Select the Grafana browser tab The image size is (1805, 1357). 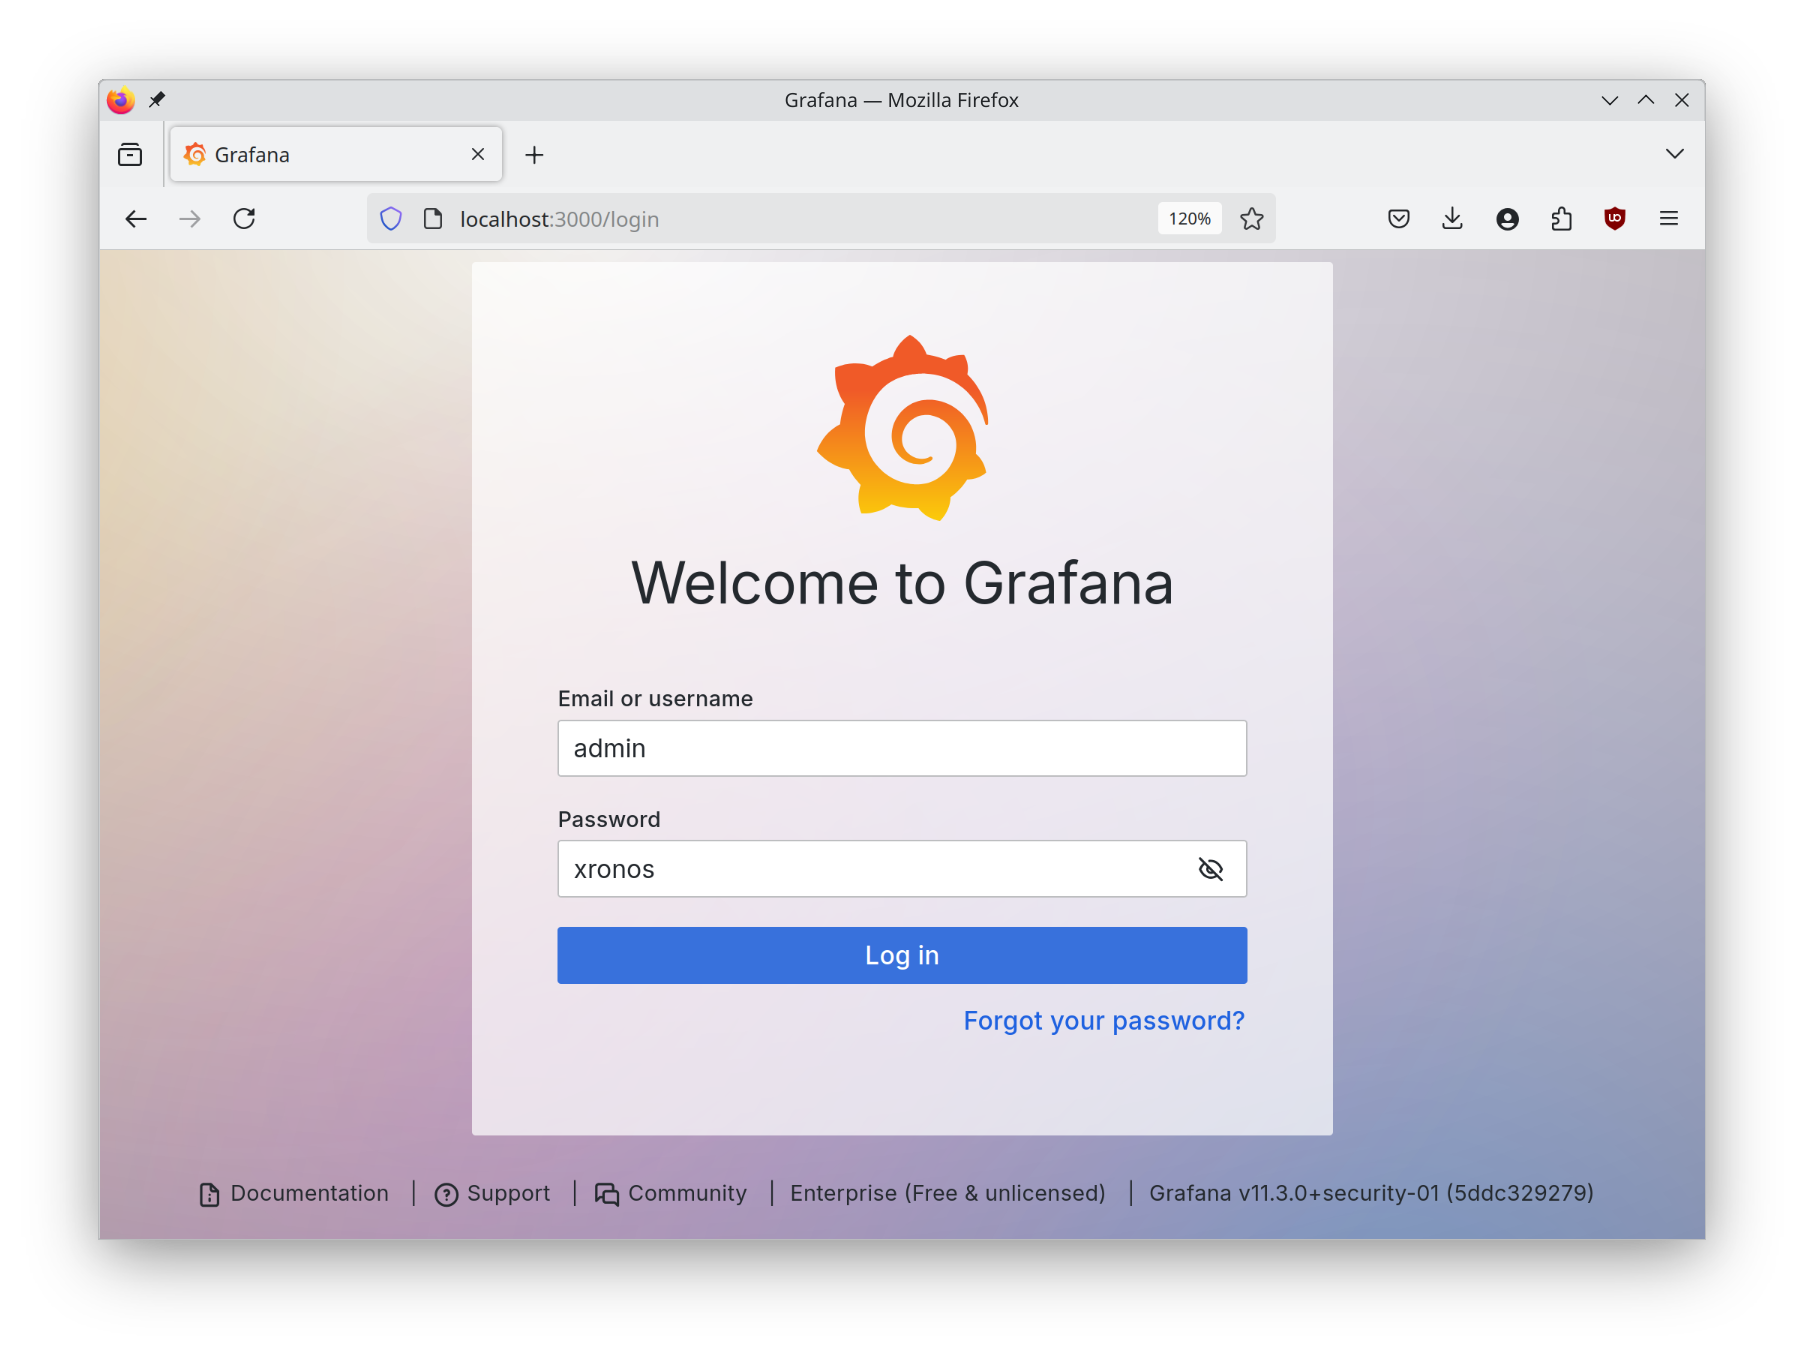(x=336, y=154)
